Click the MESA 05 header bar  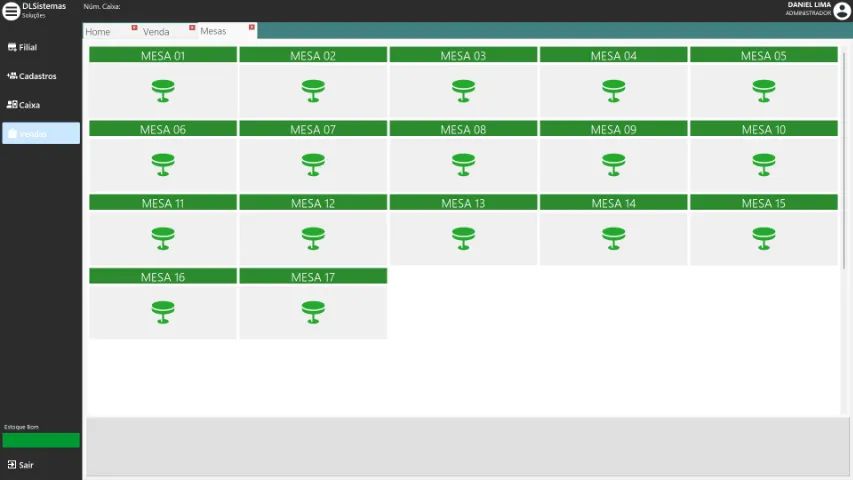(763, 55)
